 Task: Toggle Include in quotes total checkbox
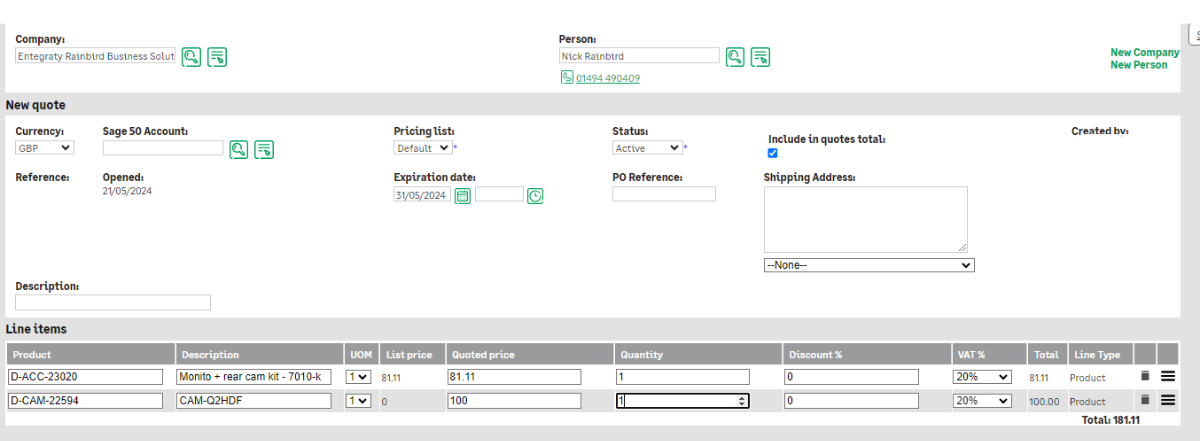[772, 153]
